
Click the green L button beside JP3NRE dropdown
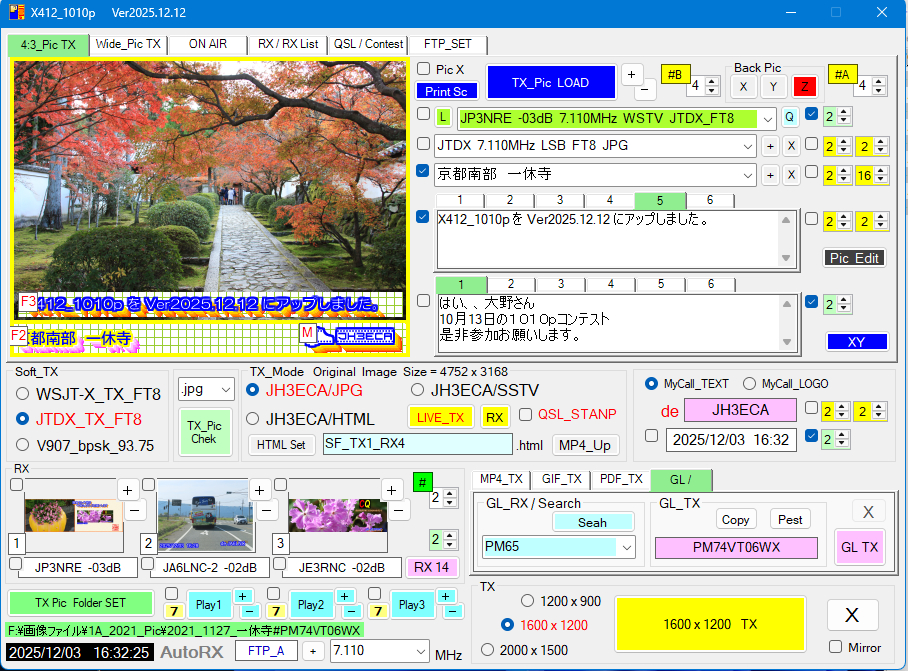pyautogui.click(x=443, y=118)
